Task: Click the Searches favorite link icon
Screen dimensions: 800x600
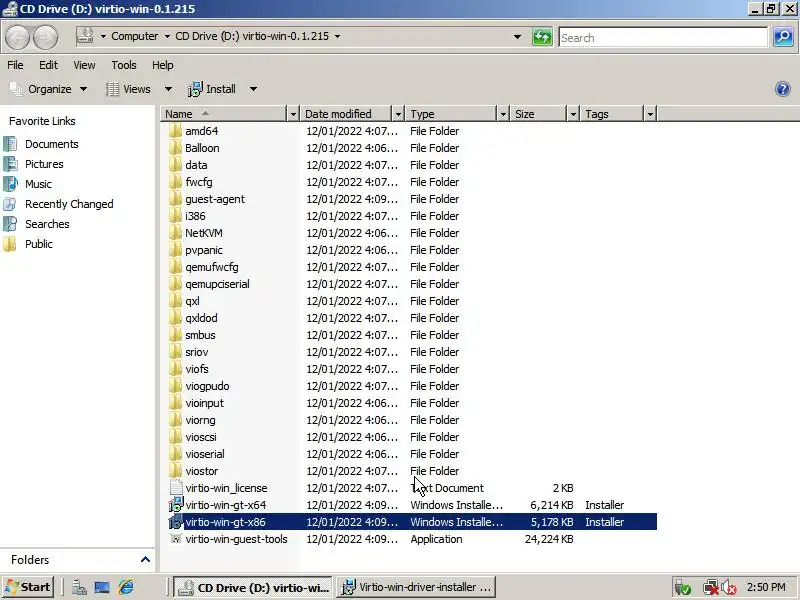Action: (10, 223)
